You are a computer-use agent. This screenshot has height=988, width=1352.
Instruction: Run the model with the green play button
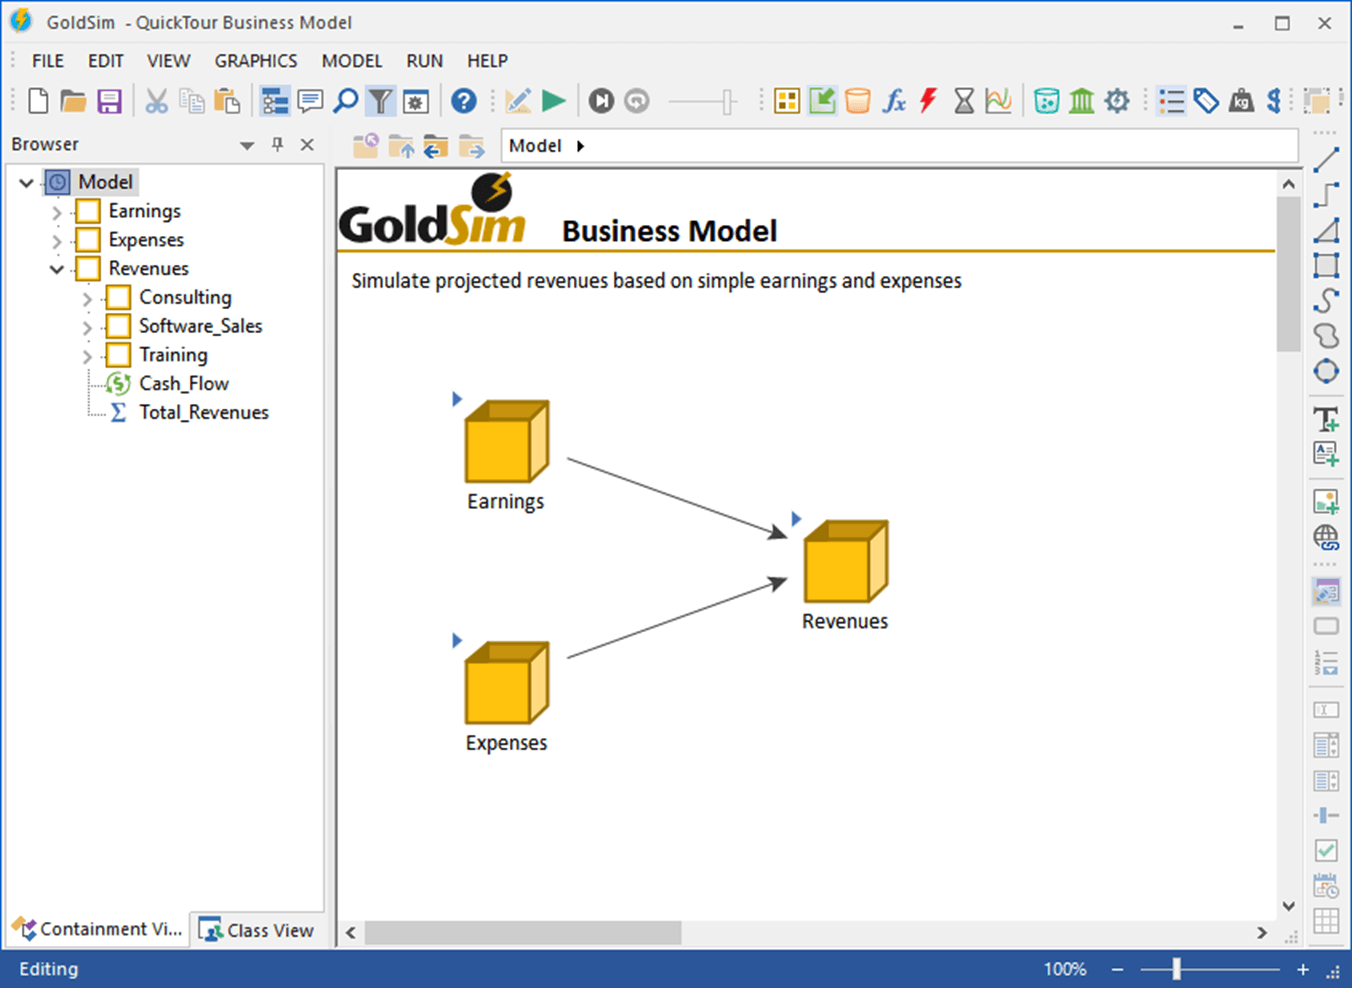553,101
